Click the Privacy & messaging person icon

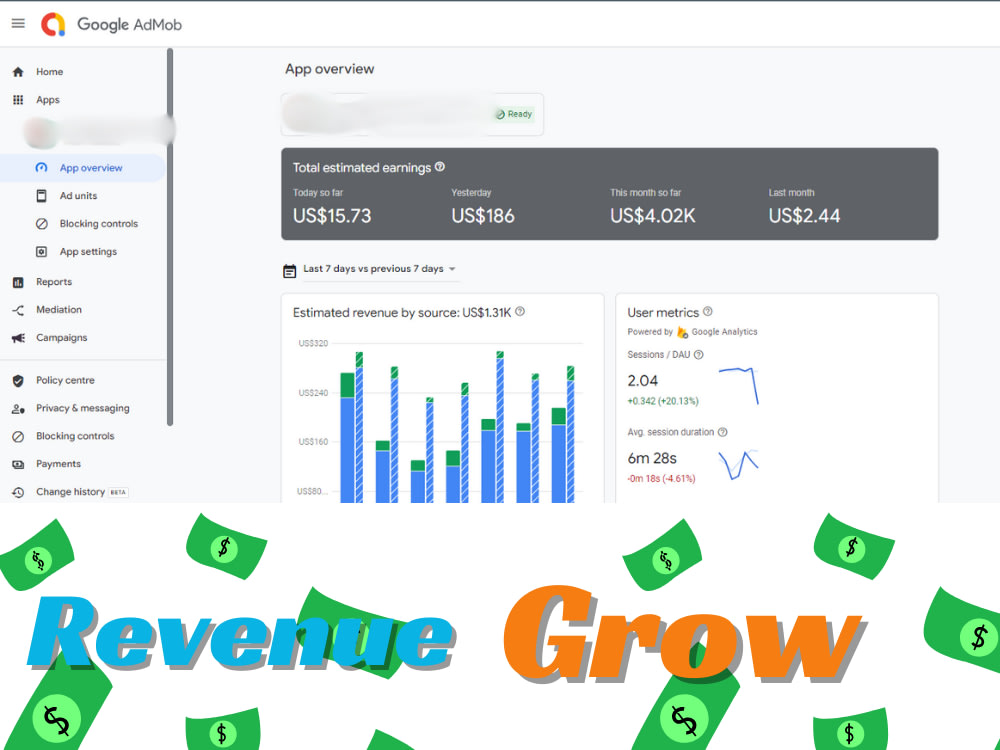18,409
